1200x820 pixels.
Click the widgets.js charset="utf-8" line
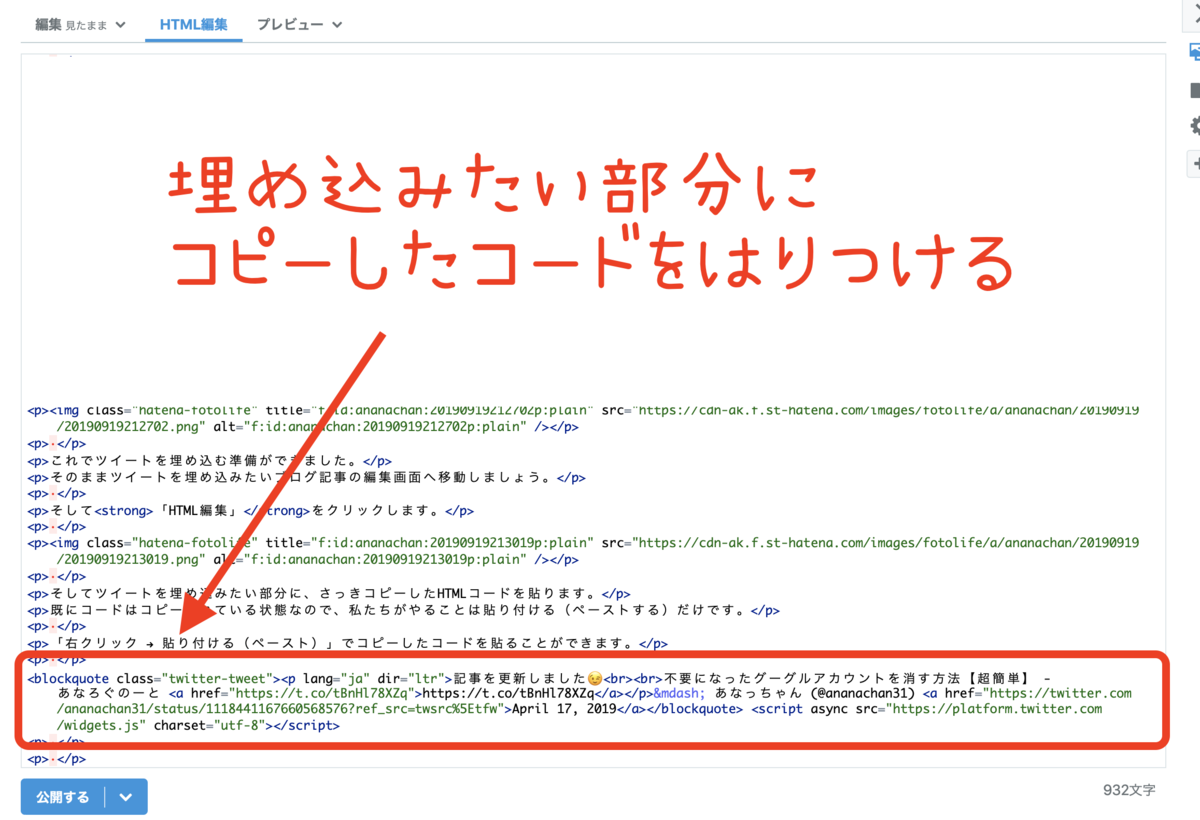pos(198,725)
